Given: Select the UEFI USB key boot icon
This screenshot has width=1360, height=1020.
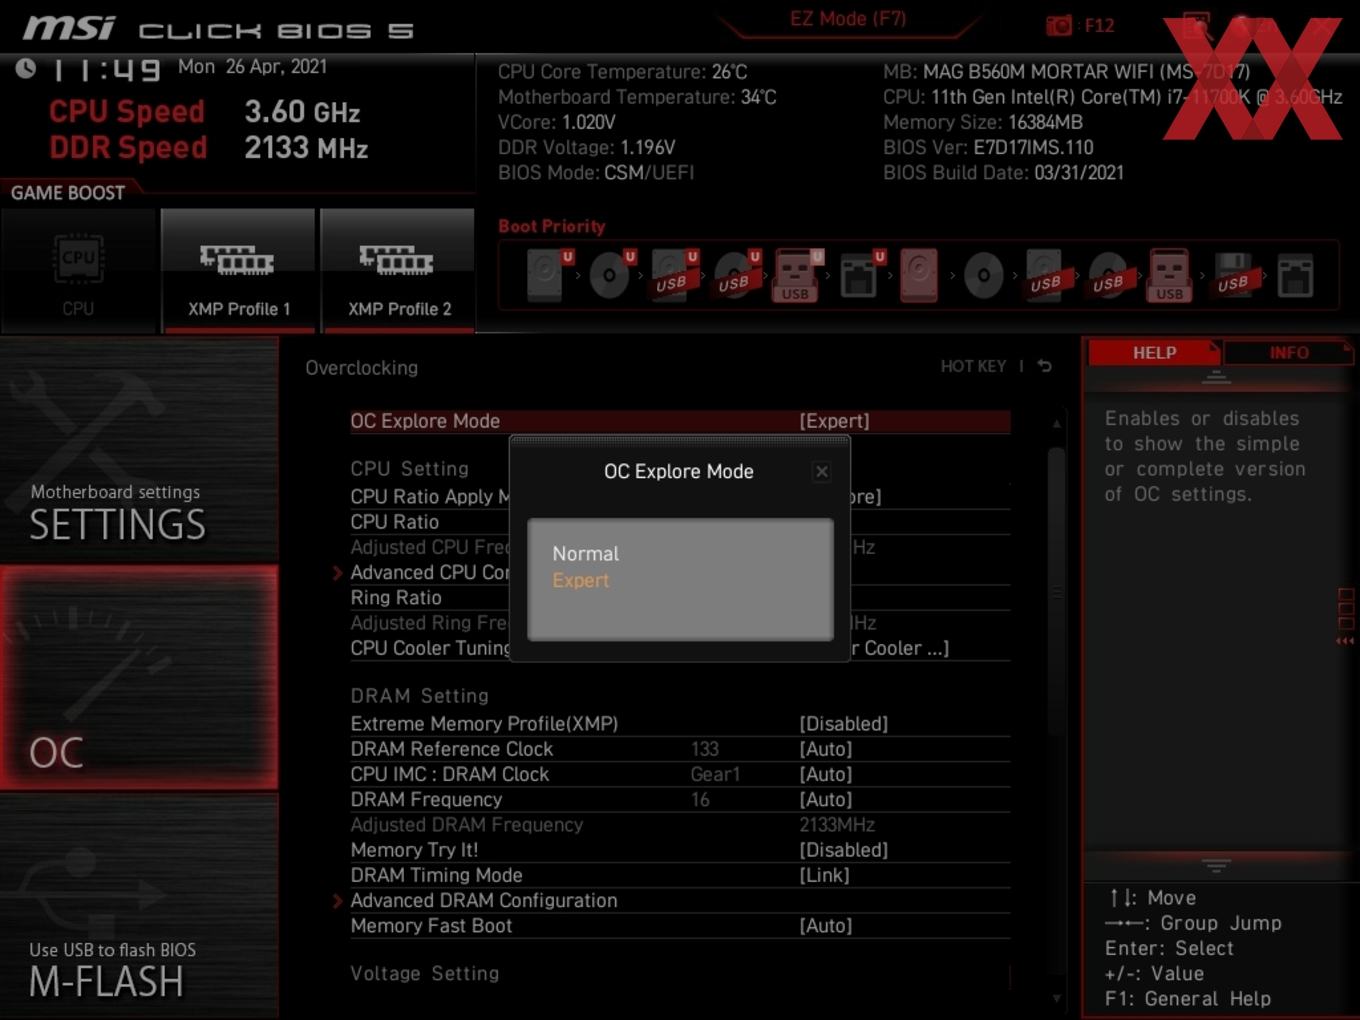Looking at the screenshot, I should point(797,275).
